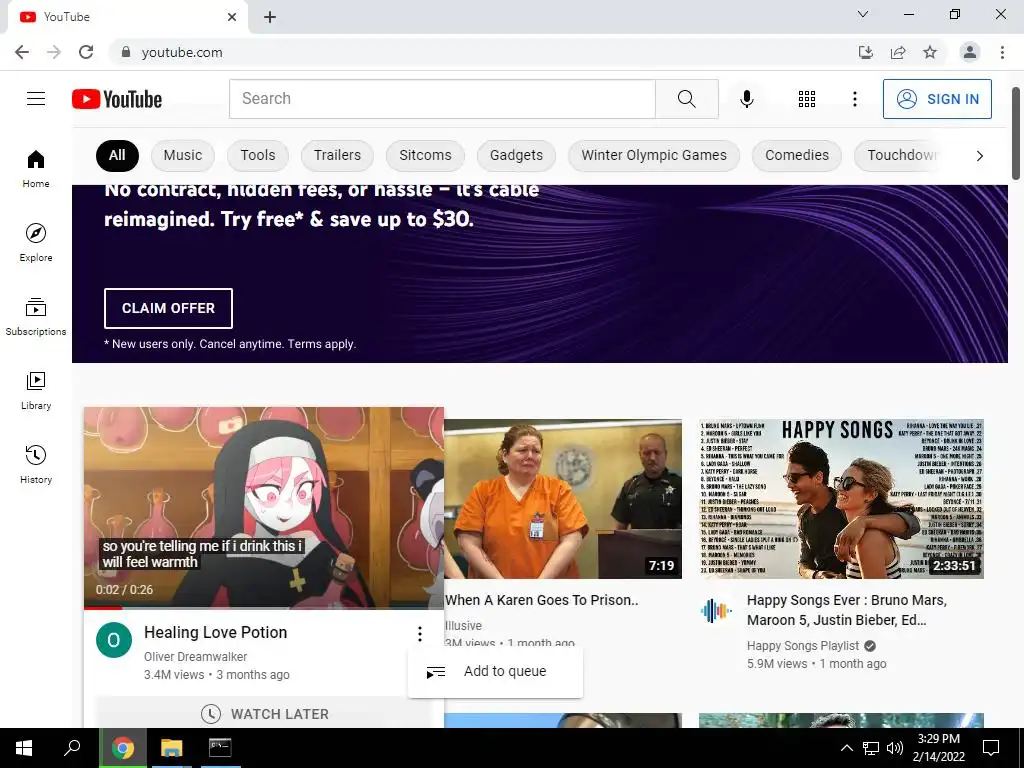Image resolution: width=1024 pixels, height=768 pixels.
Task: Select the Trailers filter chip
Action: 337,155
